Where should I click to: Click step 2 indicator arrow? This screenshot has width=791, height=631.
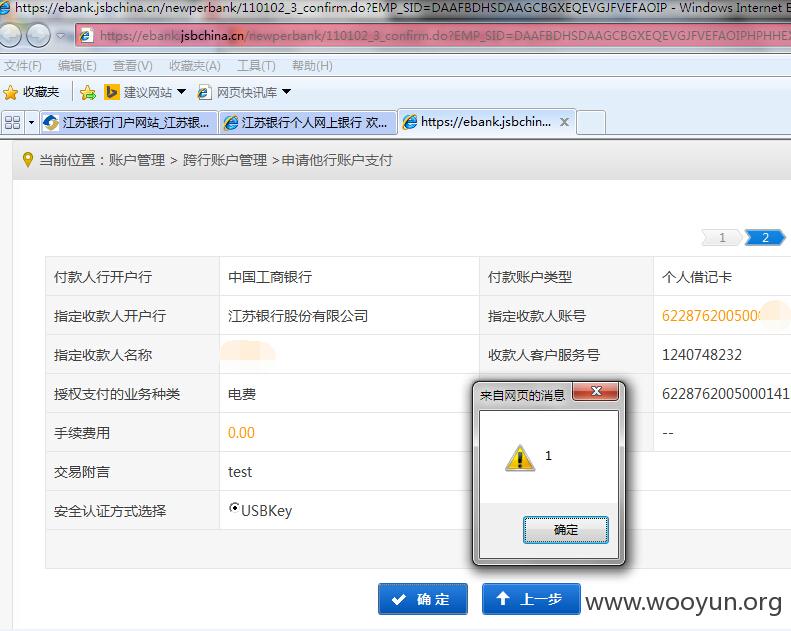coord(765,237)
